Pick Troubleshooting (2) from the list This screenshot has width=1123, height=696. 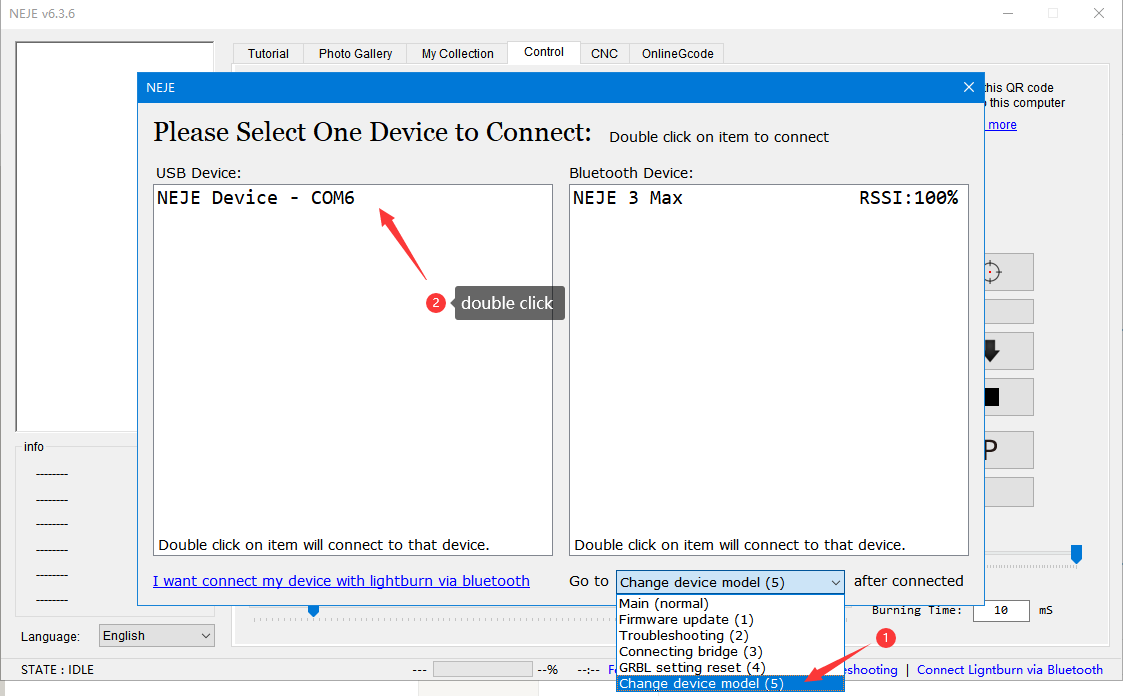click(684, 636)
